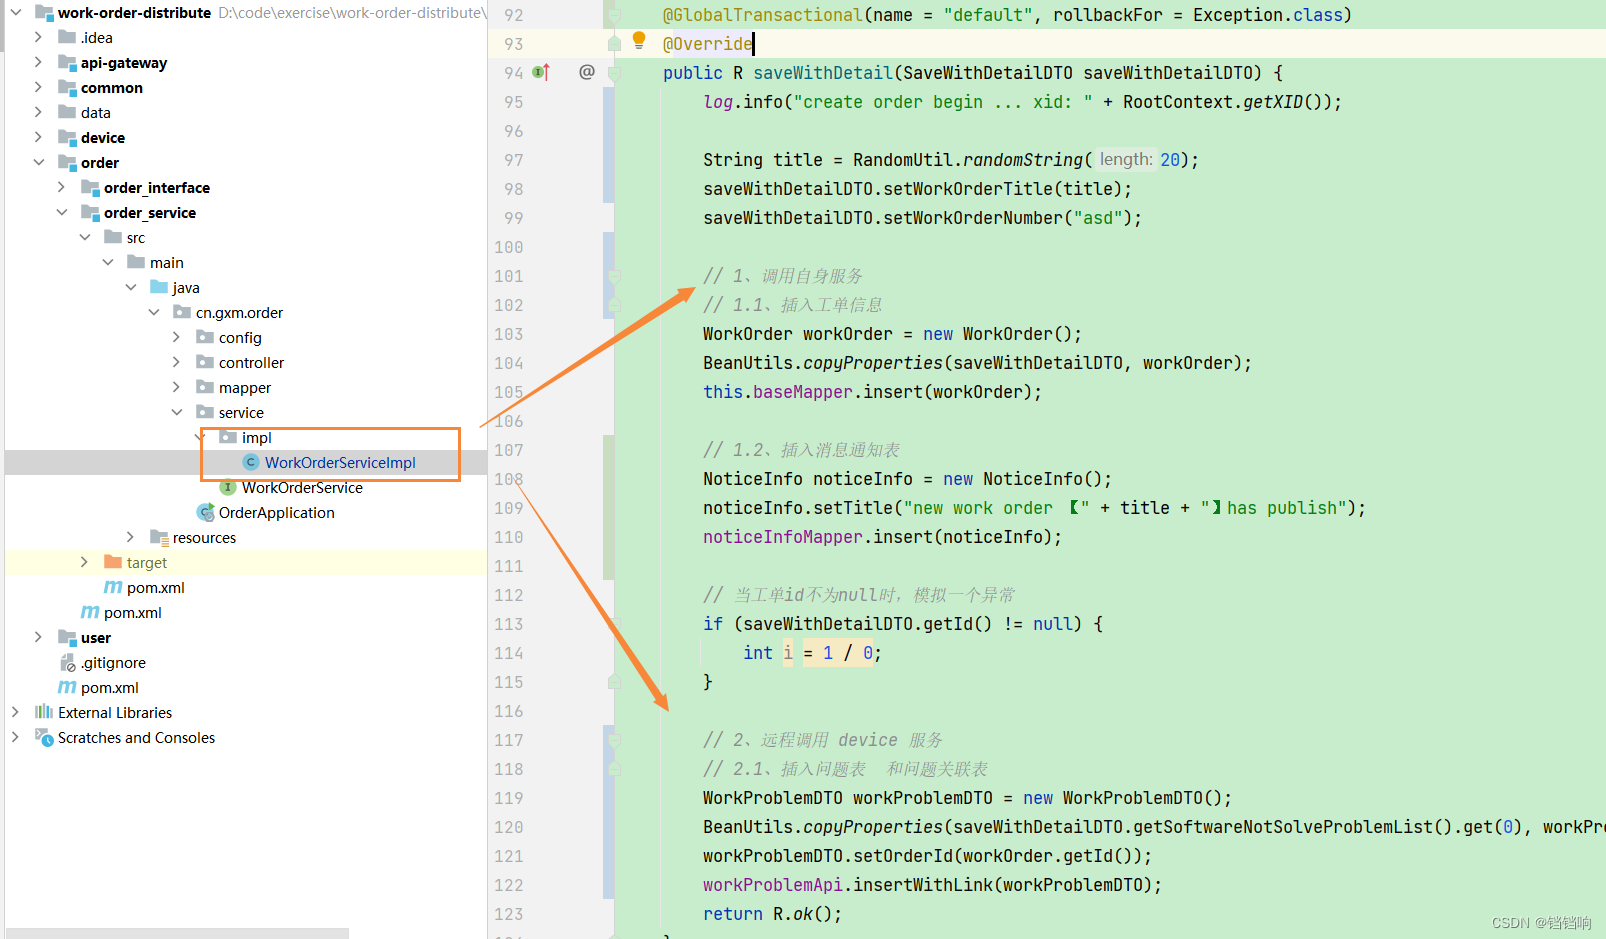Viewport: 1606px width, 939px height.
Task: Click the saveWithDetail method name
Action: tap(823, 73)
